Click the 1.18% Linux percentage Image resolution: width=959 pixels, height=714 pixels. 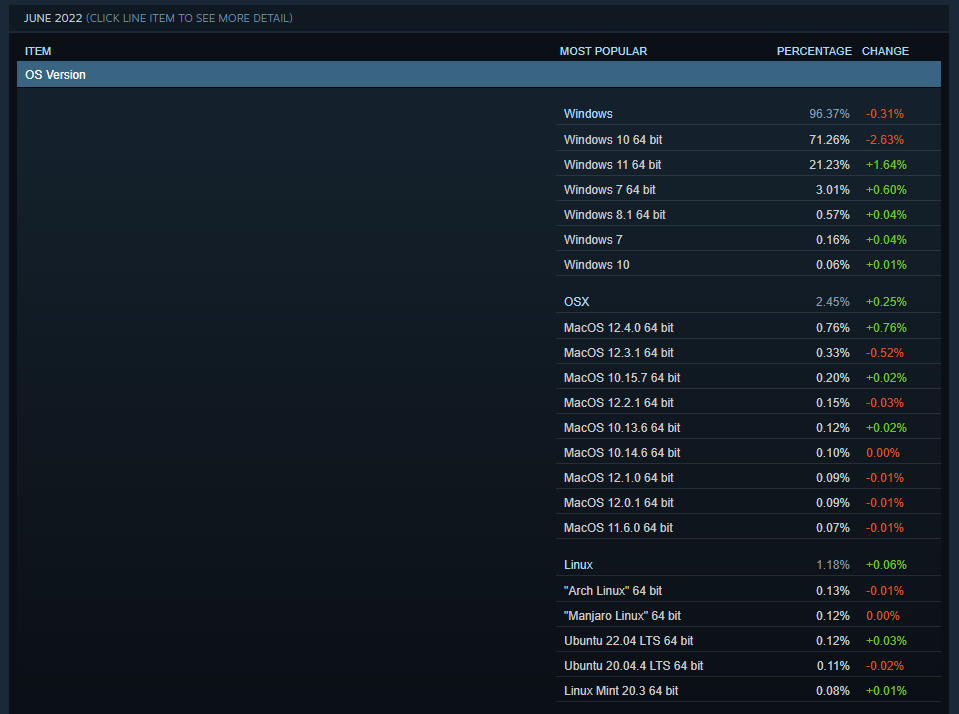pyautogui.click(x=832, y=565)
